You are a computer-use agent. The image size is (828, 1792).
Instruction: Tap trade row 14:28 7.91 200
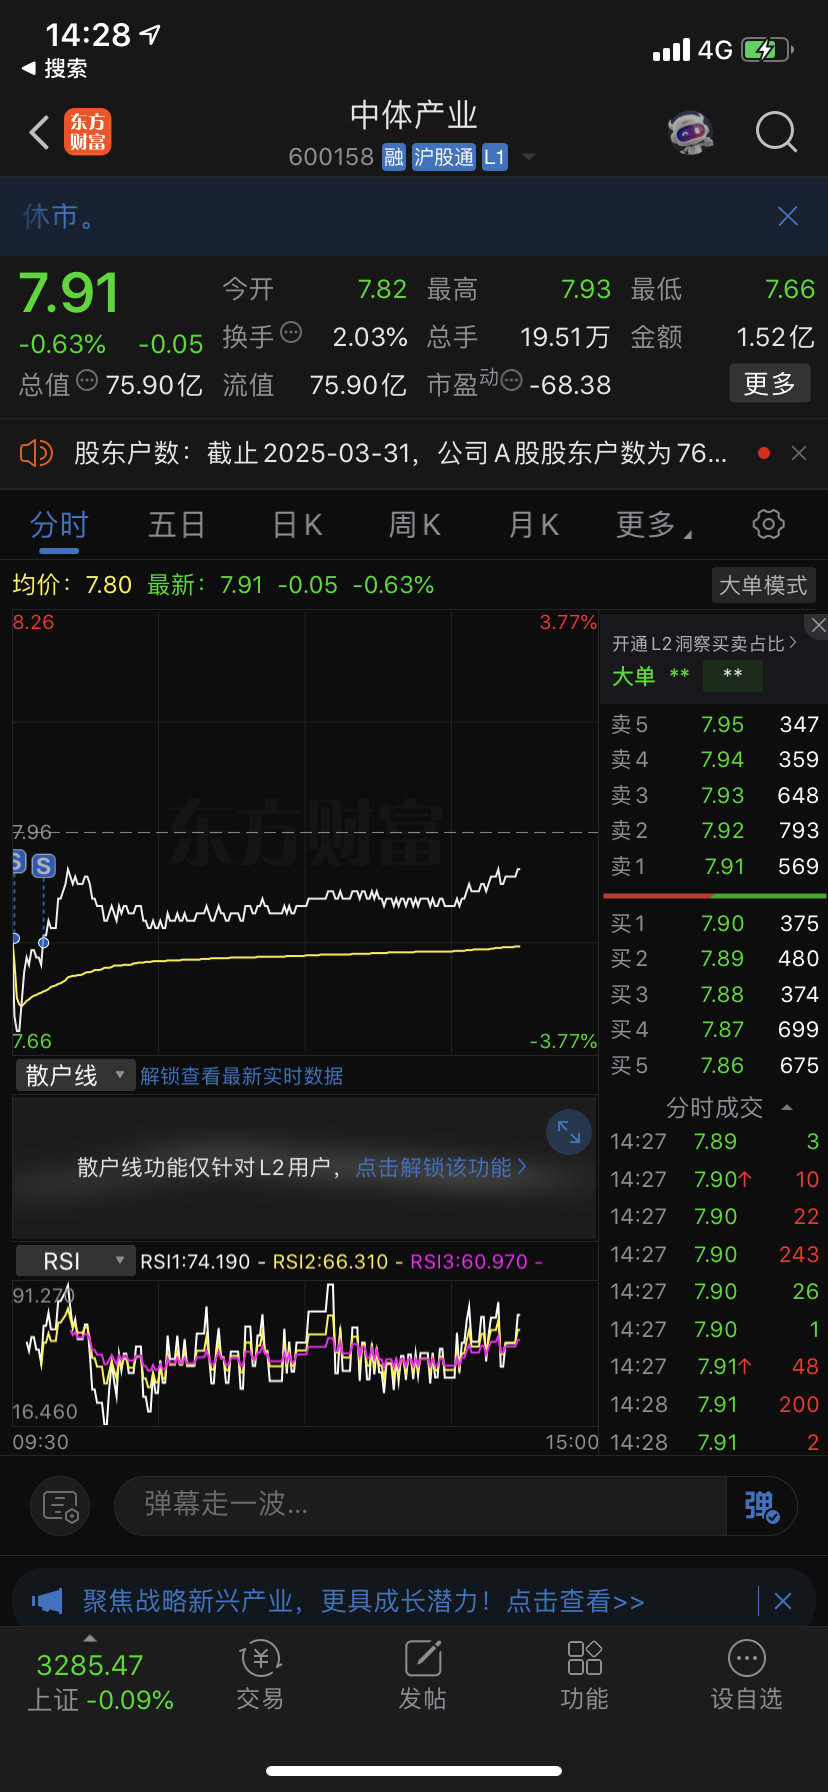714,1404
